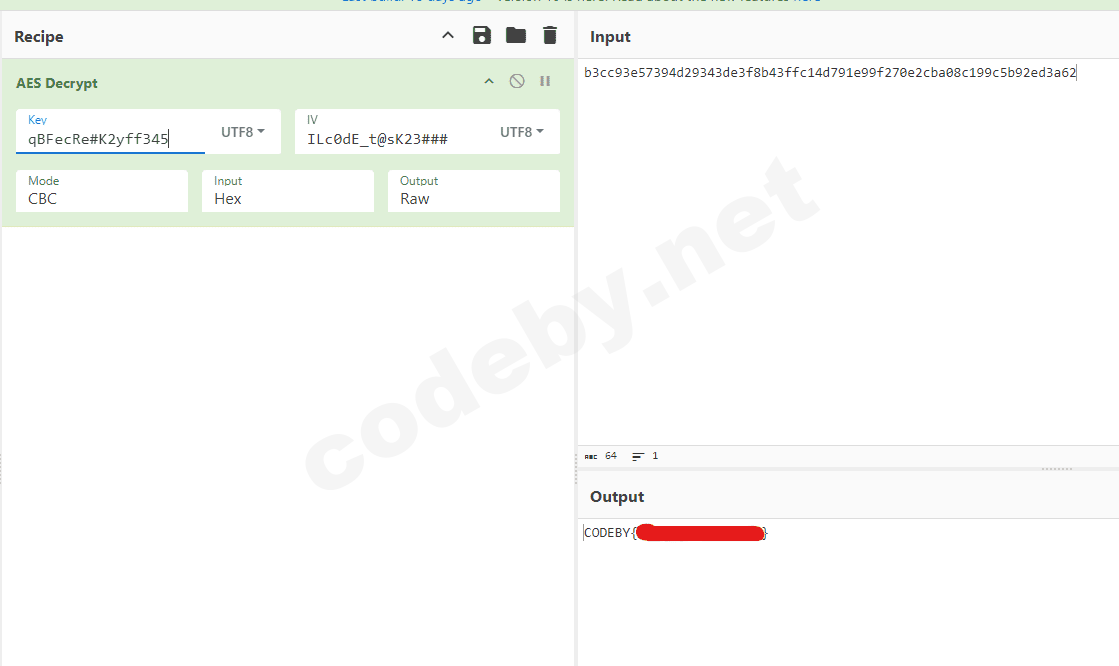Save the recipe with floppy icon
This screenshot has height=666, width=1119.
coord(482,35)
